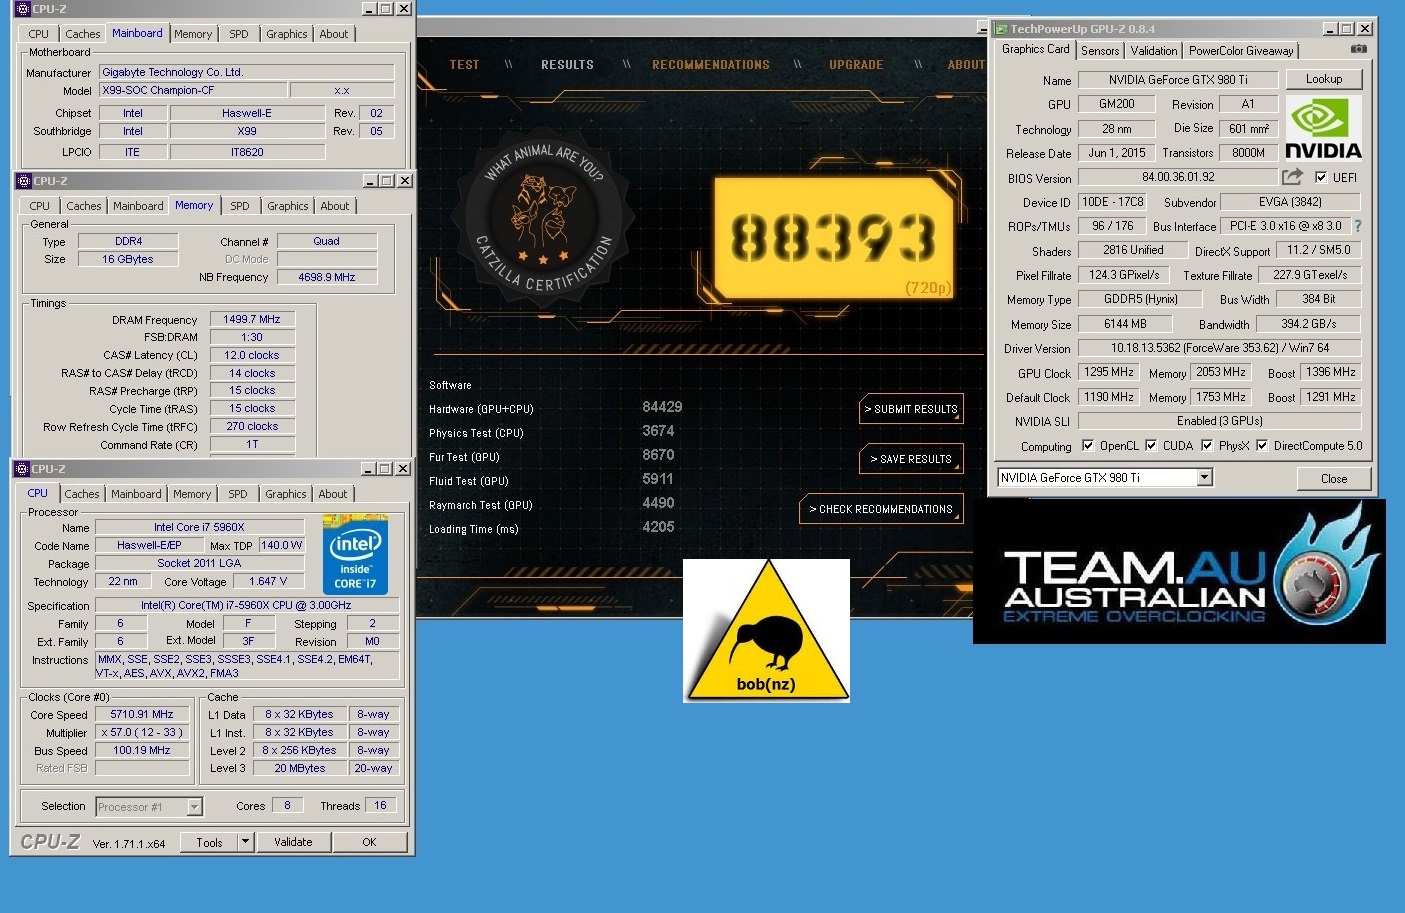The height and width of the screenshot is (913, 1405).
Task: Click the Hardware (GPU+CPU) score 84429
Action: coord(662,407)
